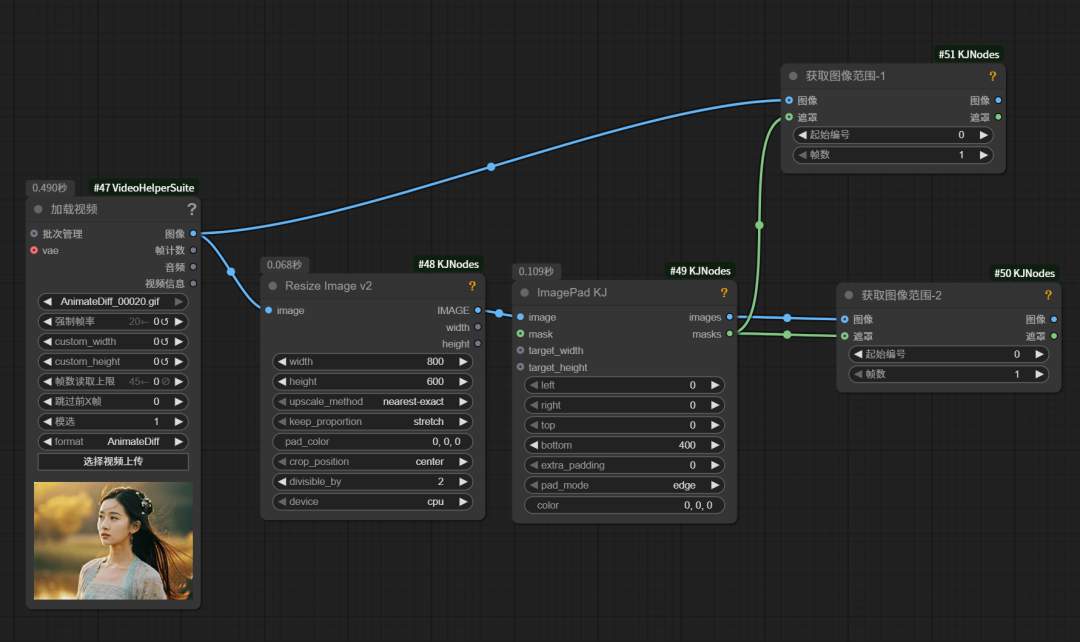Open the upscale_method dropdown
Viewport: 1080px width, 642px height.
(372, 402)
